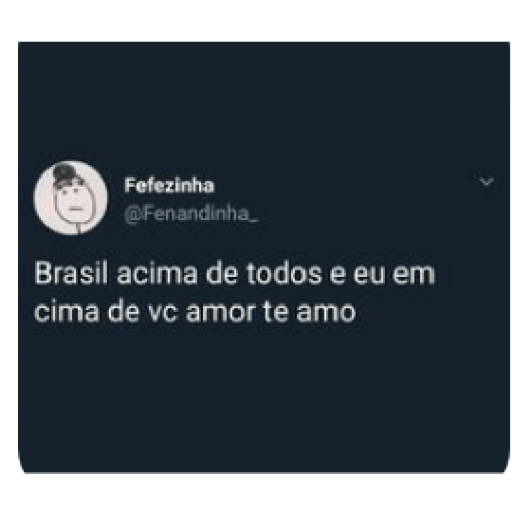Click the cartoon face in the avatar
The width and height of the screenshot is (512, 512).
click(x=74, y=205)
